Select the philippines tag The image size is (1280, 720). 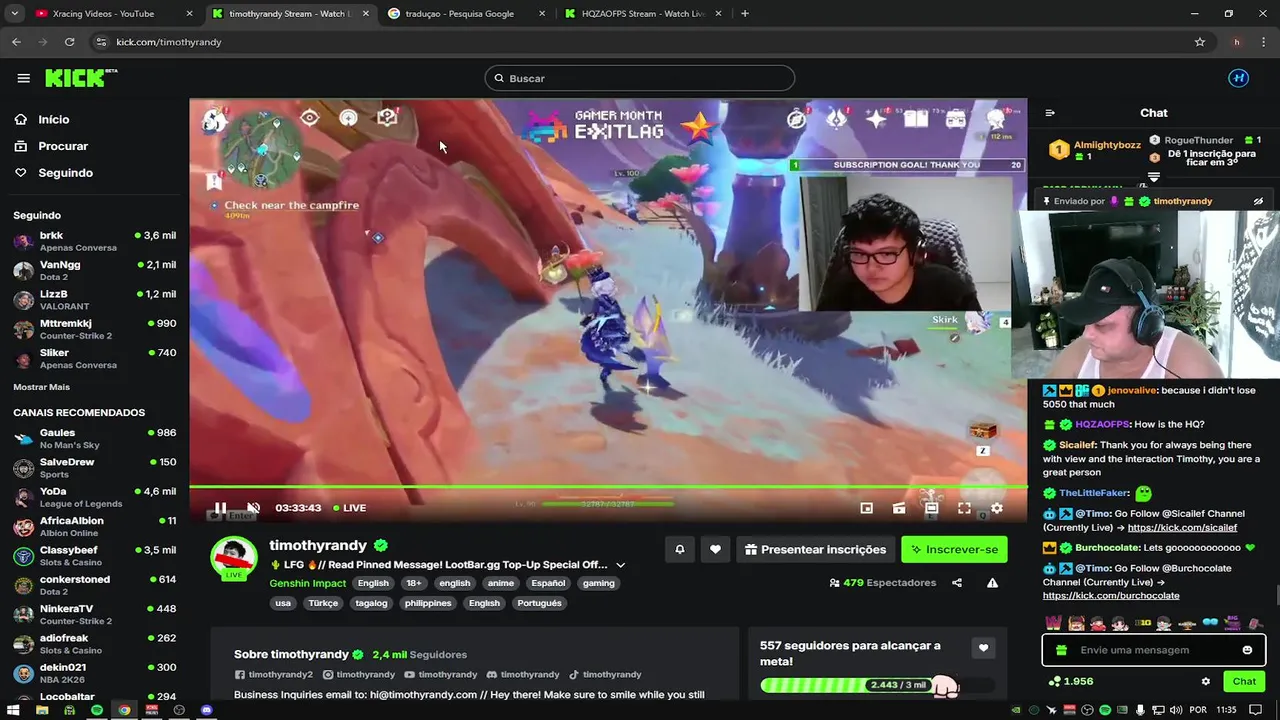[x=428, y=603]
